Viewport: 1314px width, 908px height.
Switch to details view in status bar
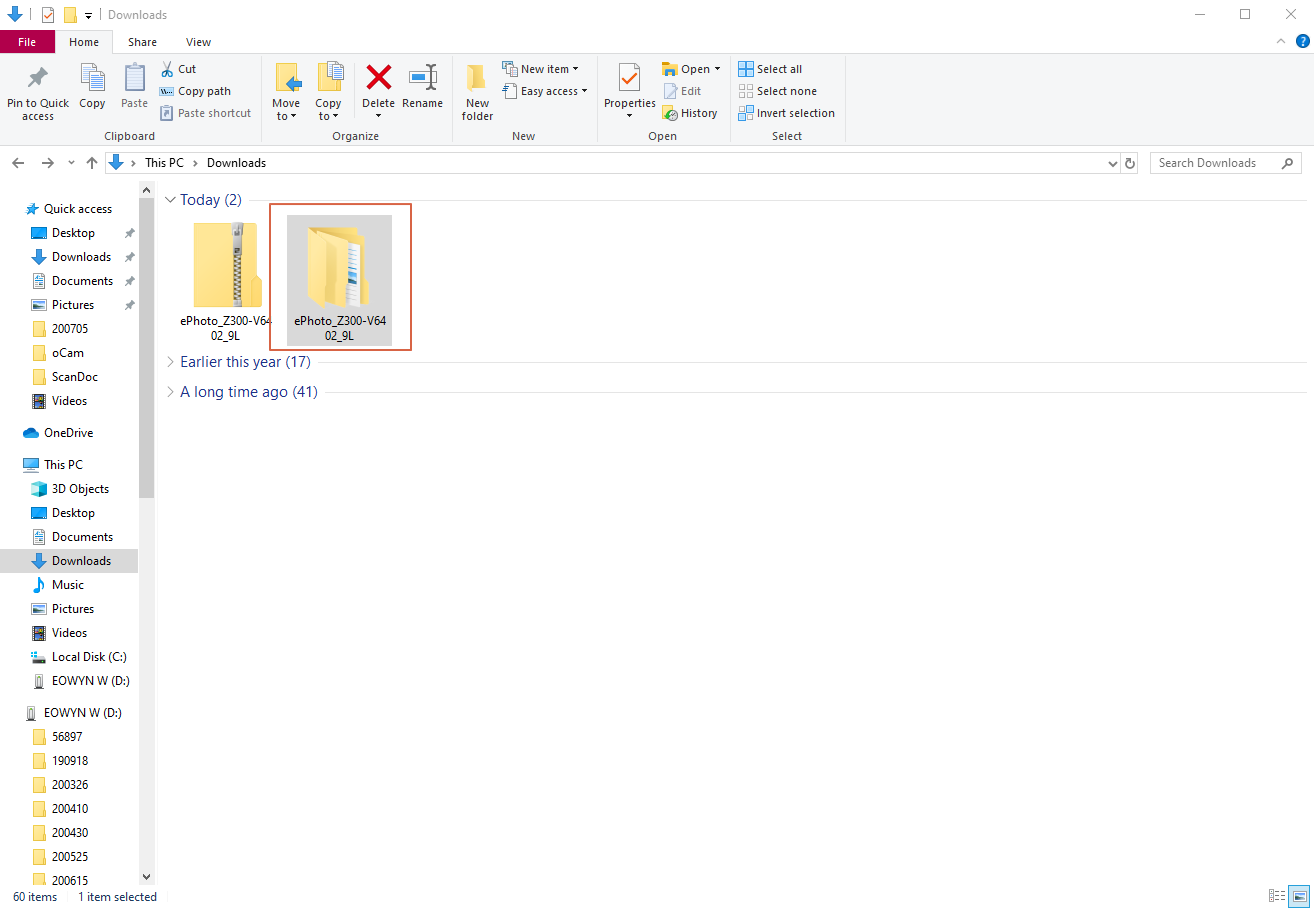click(1277, 896)
